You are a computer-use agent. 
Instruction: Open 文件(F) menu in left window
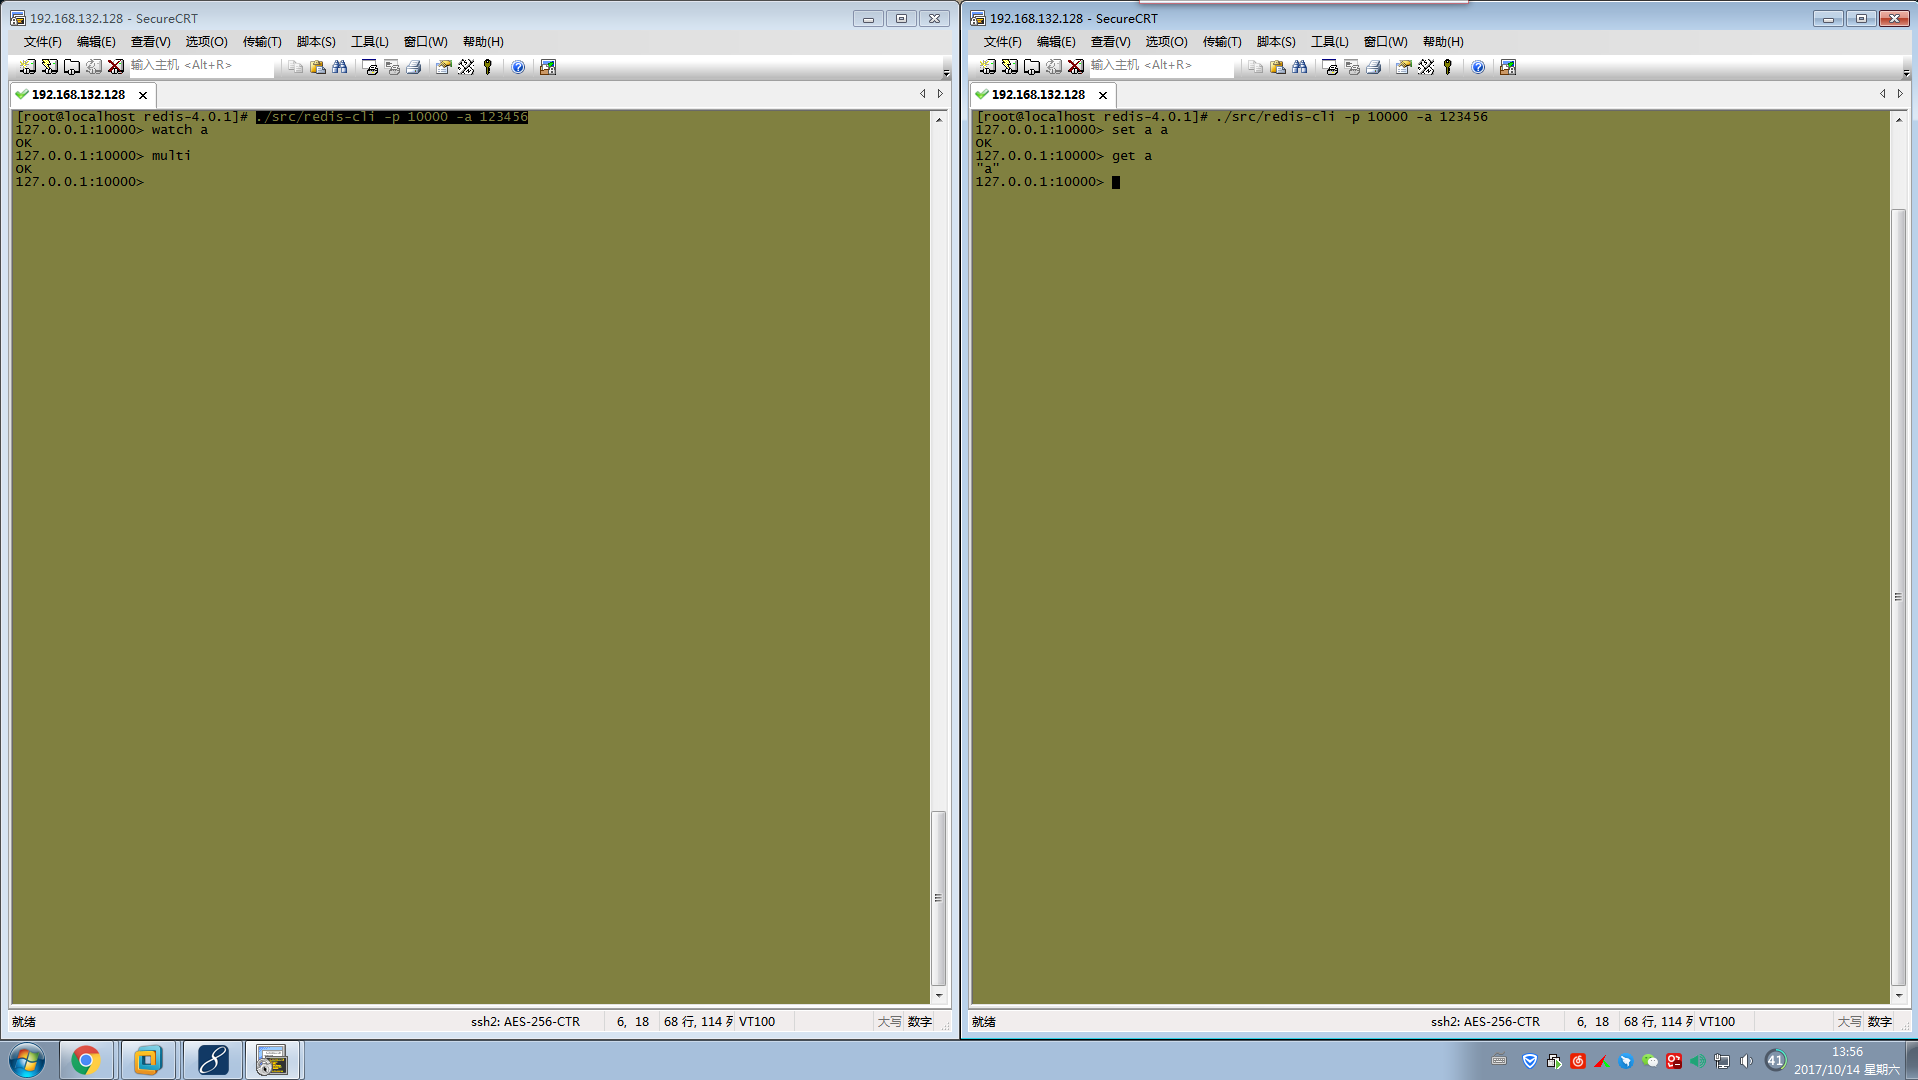[x=43, y=42]
